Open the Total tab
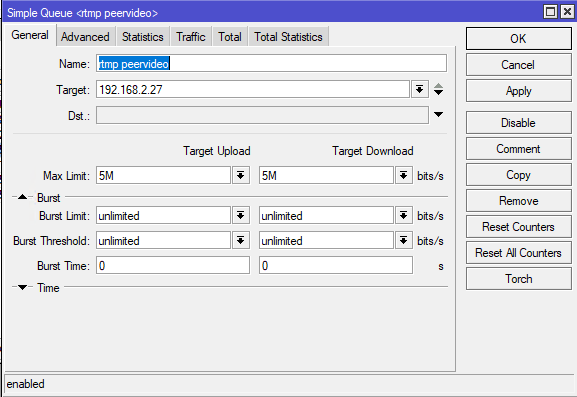 tap(230, 36)
